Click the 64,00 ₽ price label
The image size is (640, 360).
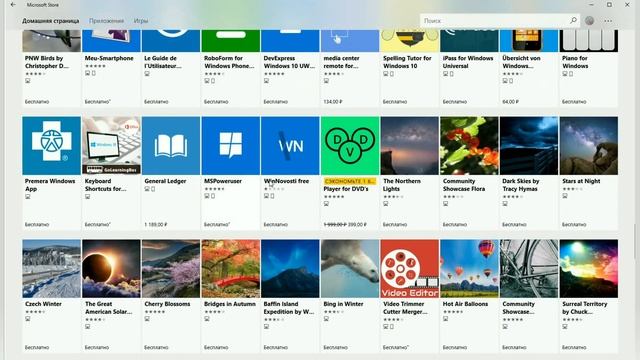point(510,102)
